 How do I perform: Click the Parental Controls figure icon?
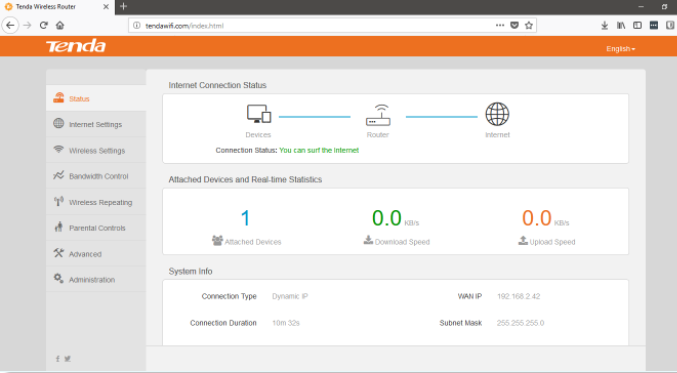(x=59, y=227)
